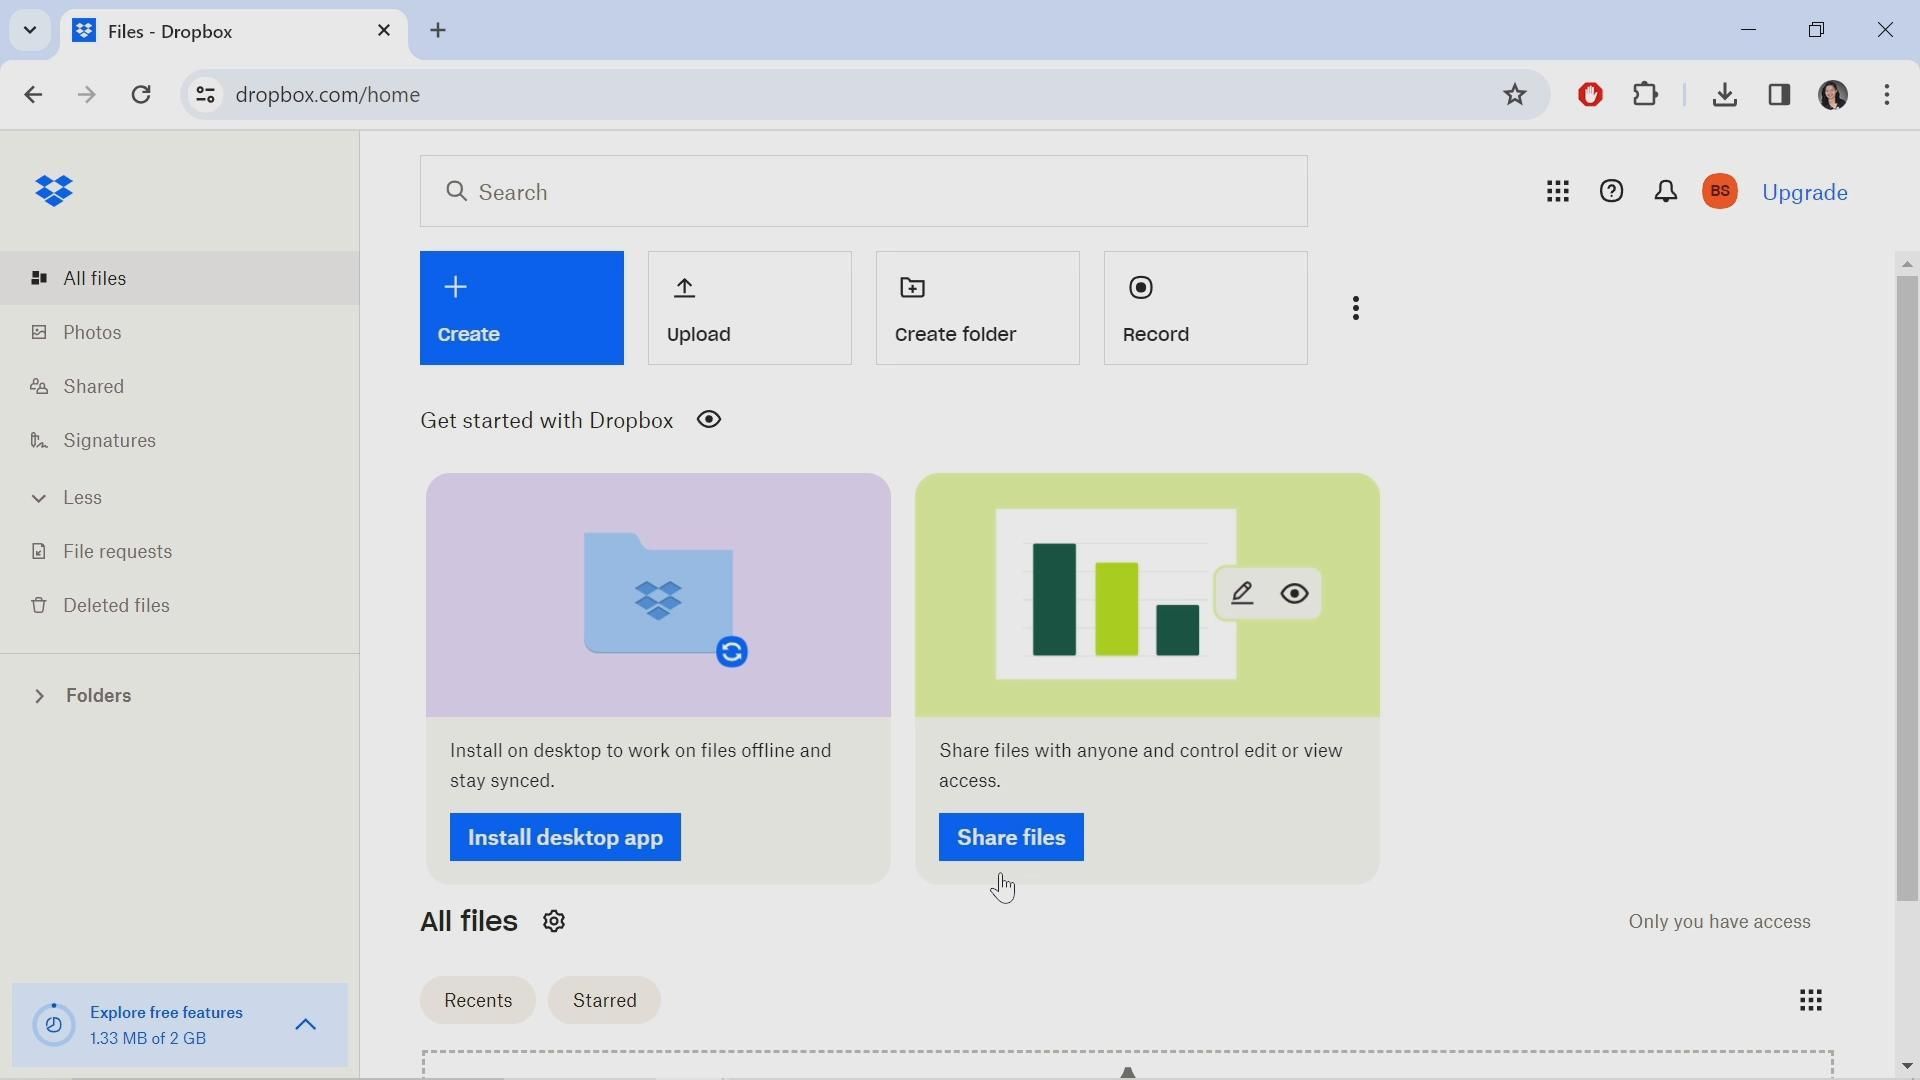Open the BS account avatar
Screen dimensions: 1920x1080
coord(1720,192)
